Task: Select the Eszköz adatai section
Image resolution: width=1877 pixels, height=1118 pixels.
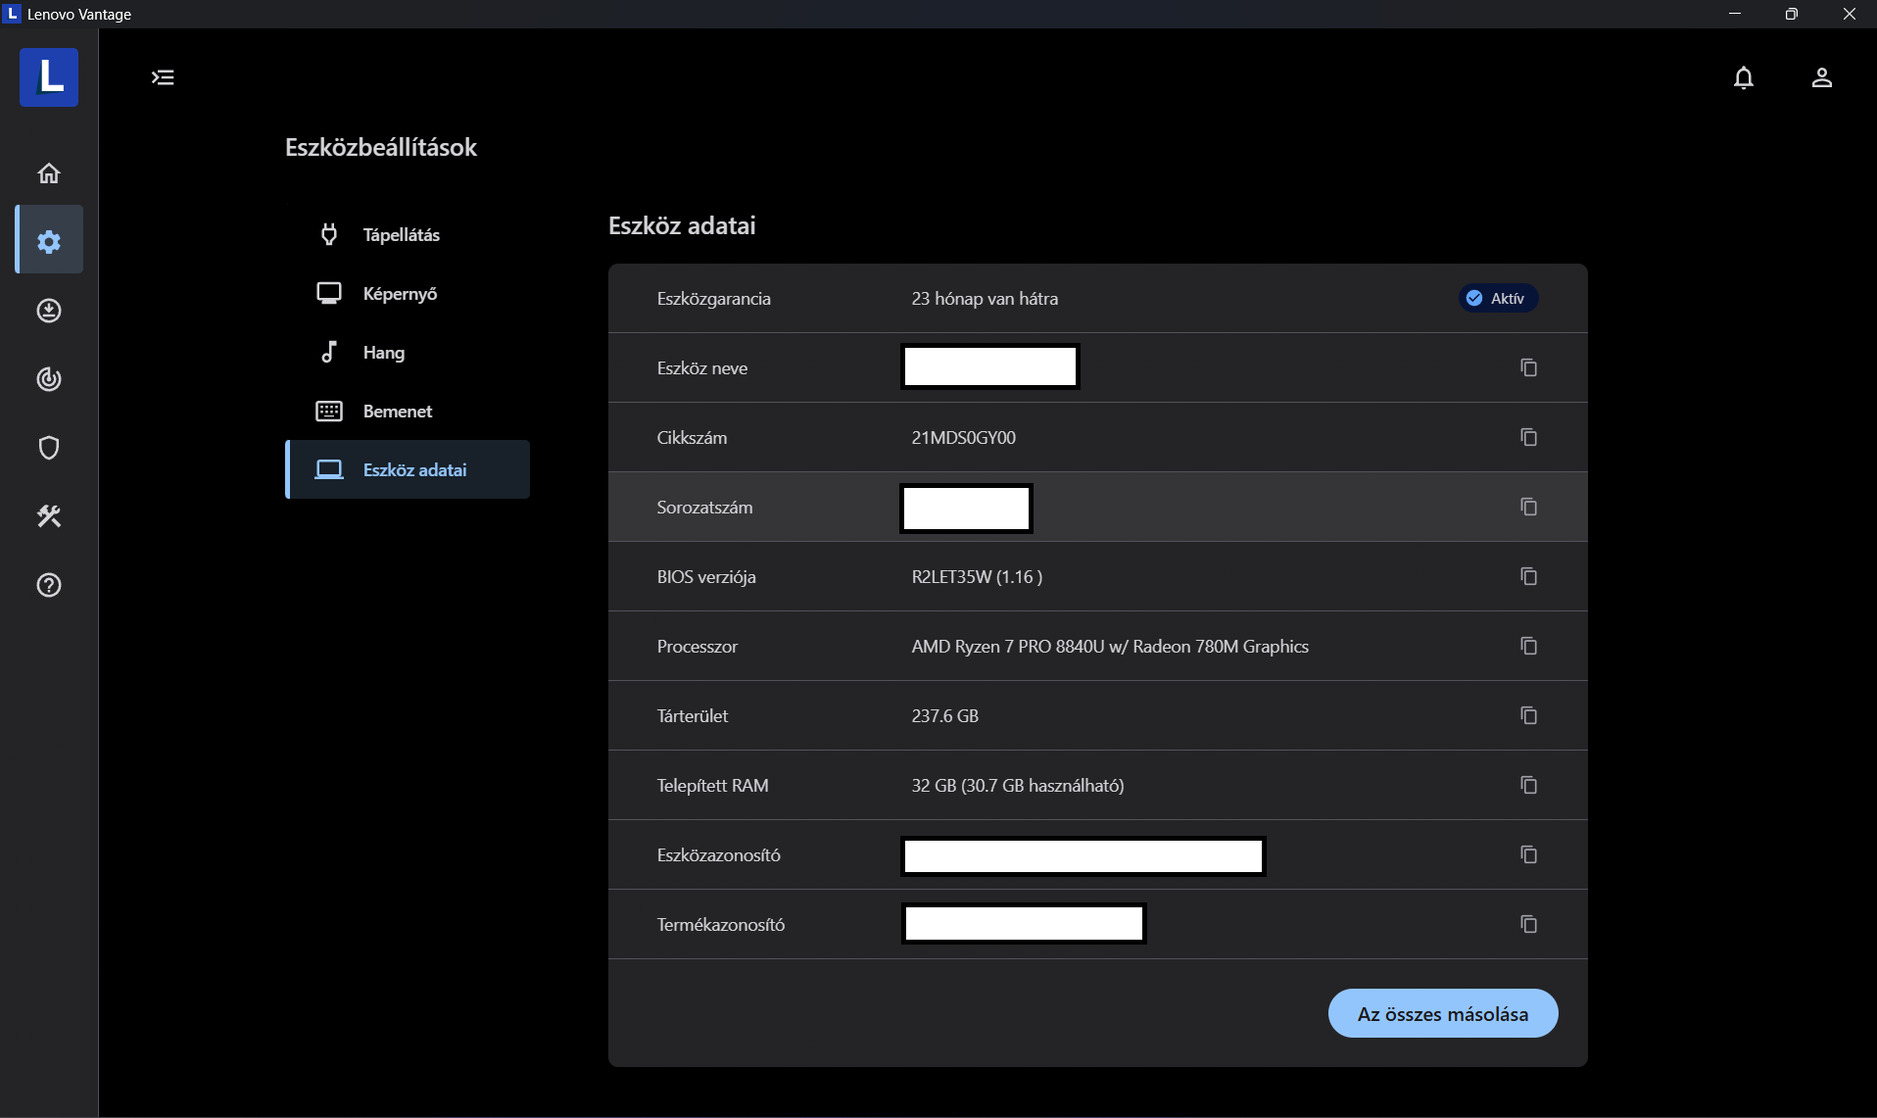Action: 408,469
